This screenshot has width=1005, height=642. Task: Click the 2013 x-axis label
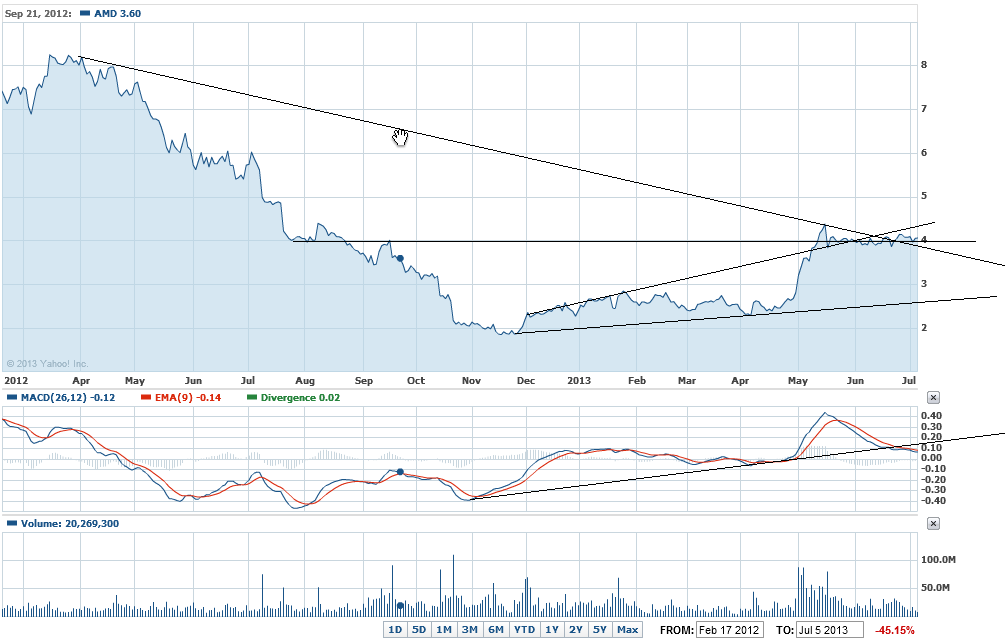pos(579,381)
